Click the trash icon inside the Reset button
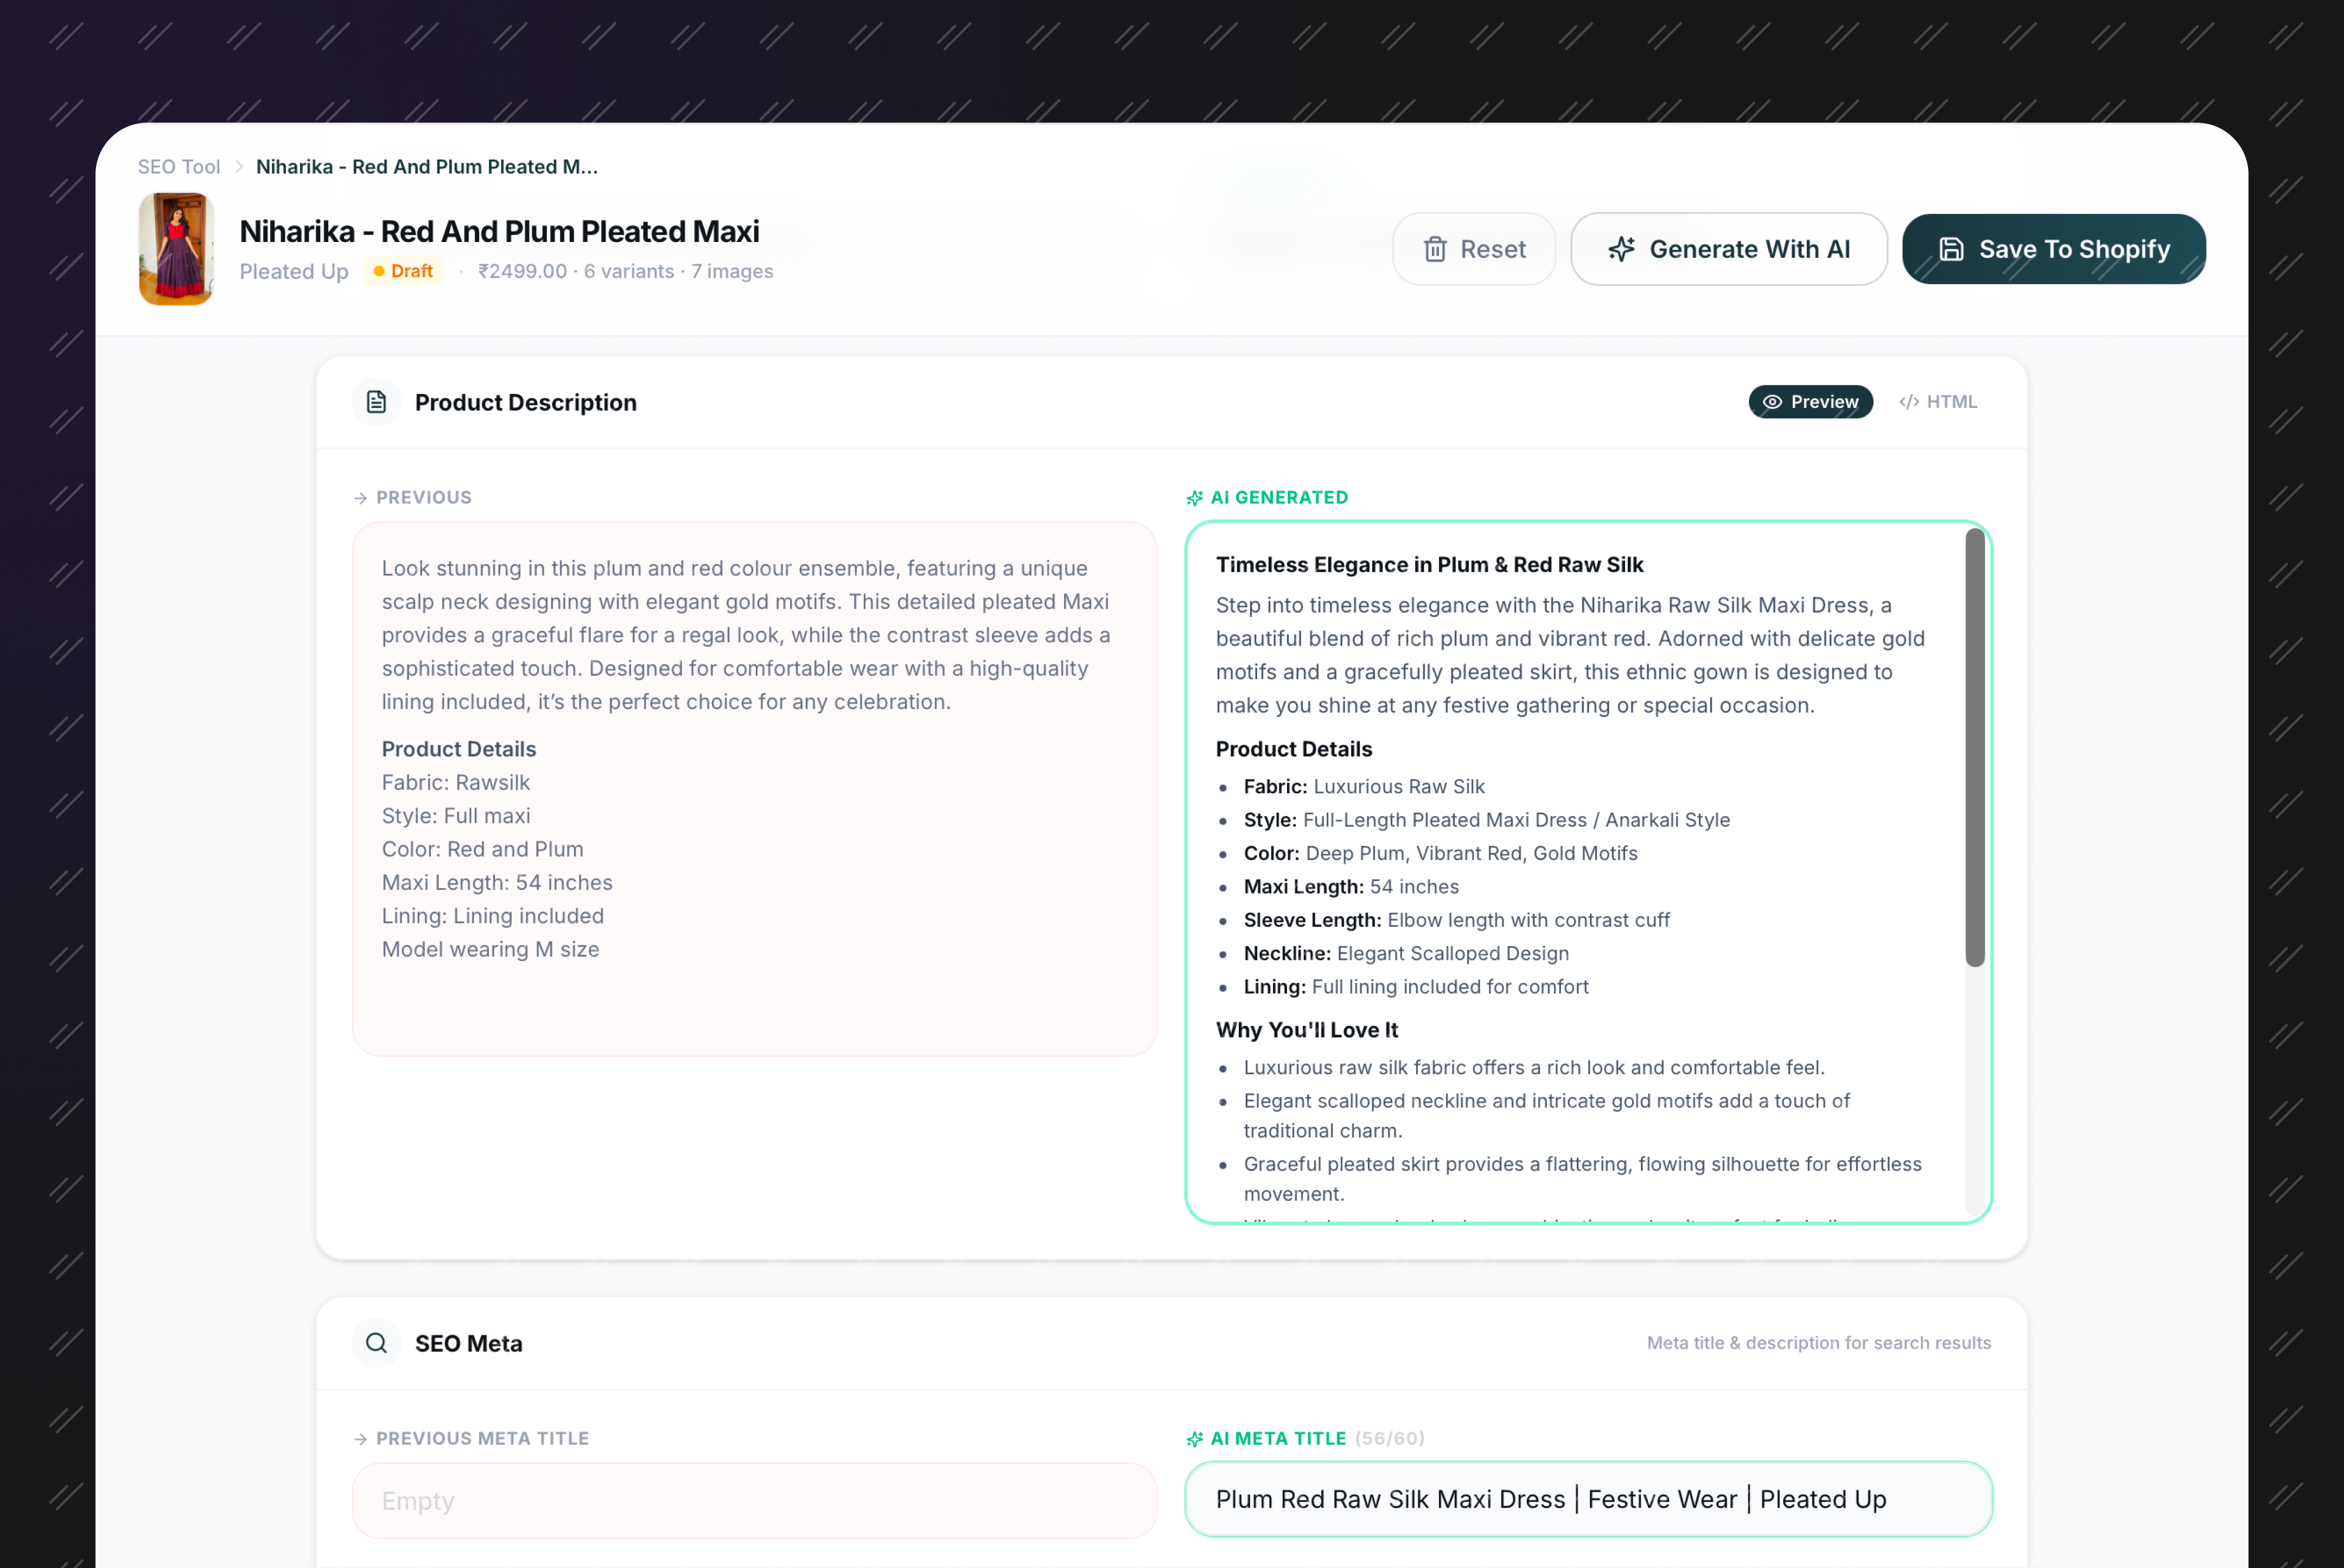This screenshot has height=1568, width=2344. click(1437, 249)
